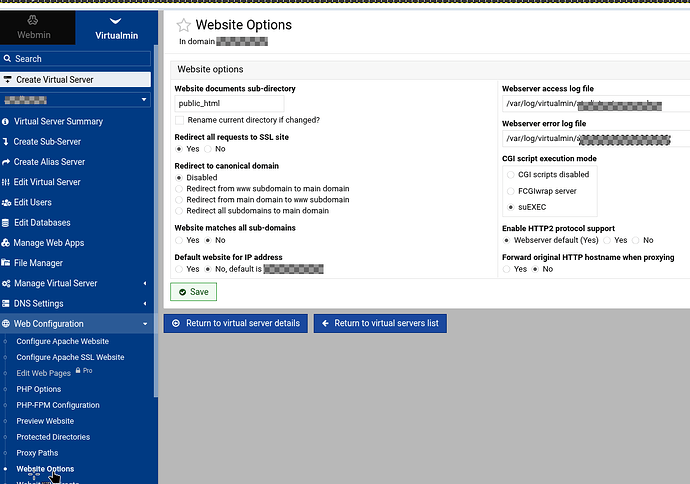This screenshot has height=484, width=690.
Task: Click the Virtual Server Summary info icon
Action: tap(5, 121)
